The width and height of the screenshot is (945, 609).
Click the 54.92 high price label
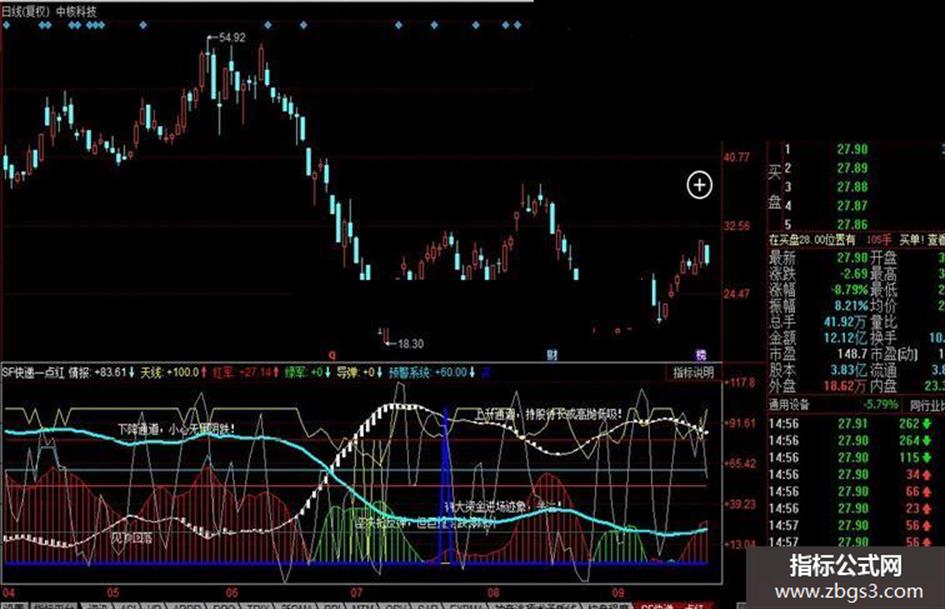click(x=232, y=37)
